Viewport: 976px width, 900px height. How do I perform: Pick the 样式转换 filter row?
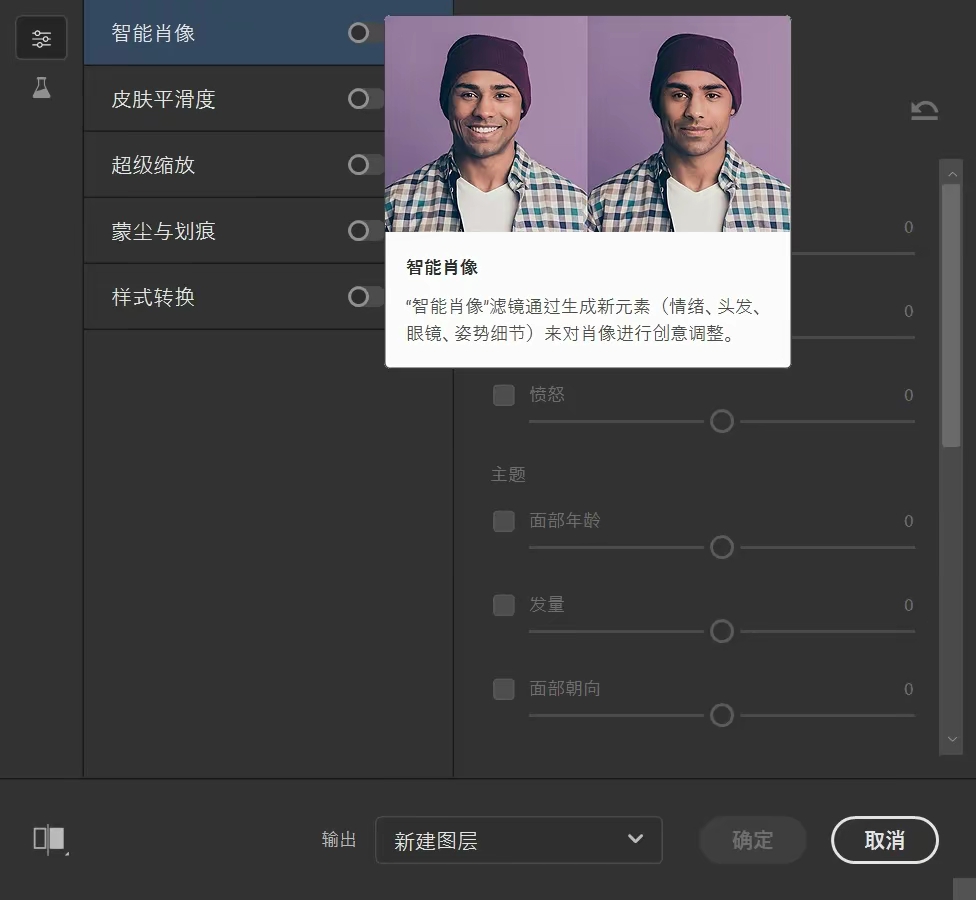(234, 297)
